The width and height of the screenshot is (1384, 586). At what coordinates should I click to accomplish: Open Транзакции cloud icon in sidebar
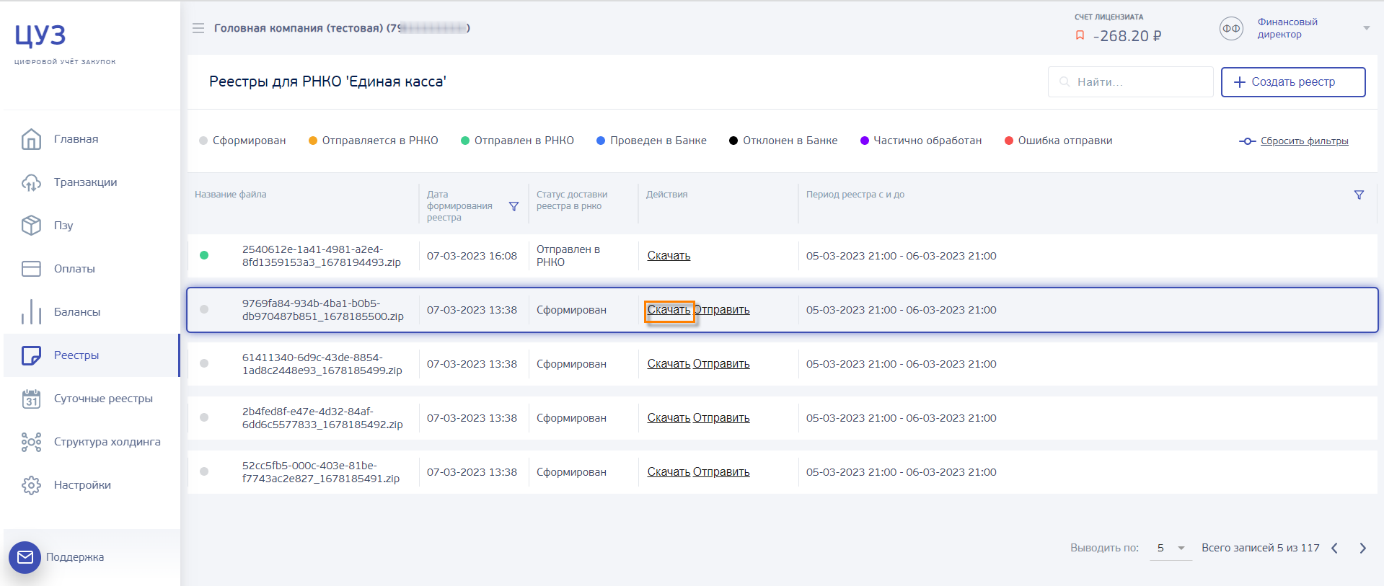pyautogui.click(x=31, y=182)
